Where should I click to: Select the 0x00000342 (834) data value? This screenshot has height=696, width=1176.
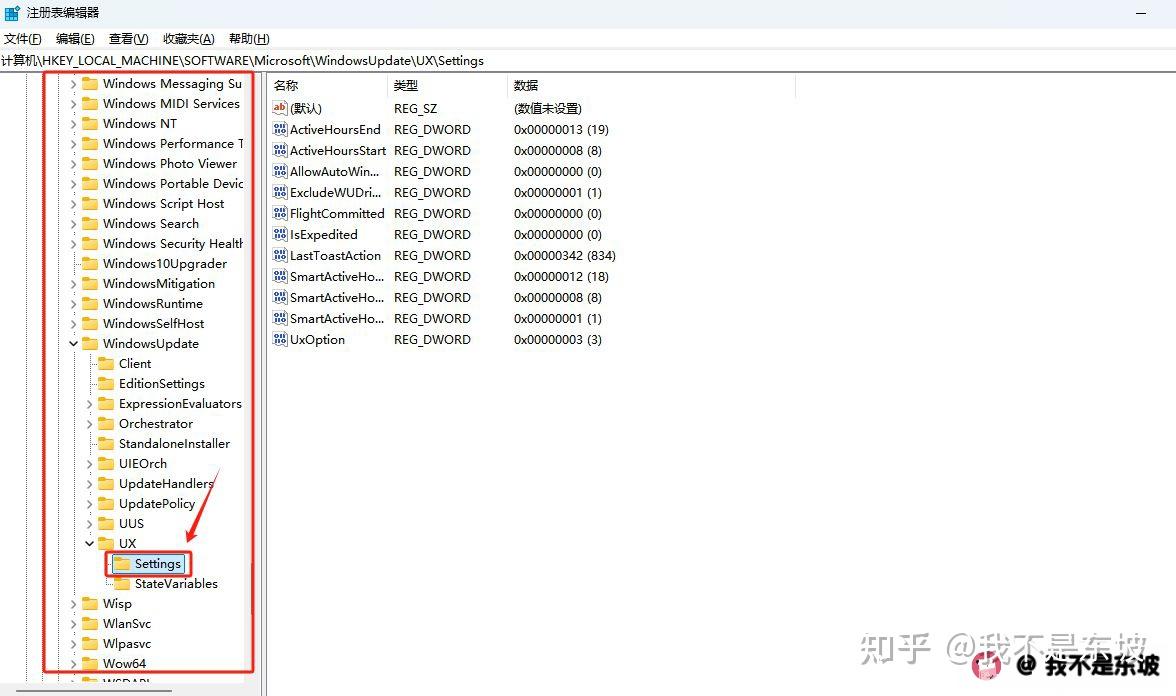tap(565, 256)
